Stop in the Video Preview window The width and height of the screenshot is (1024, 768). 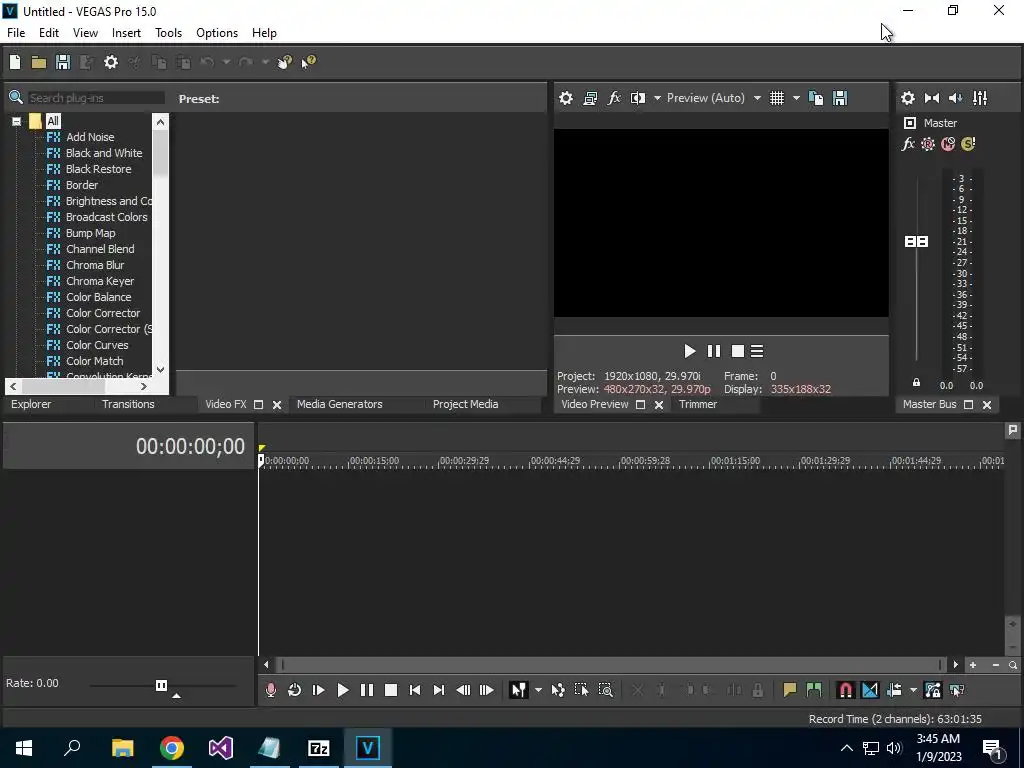[737, 351]
